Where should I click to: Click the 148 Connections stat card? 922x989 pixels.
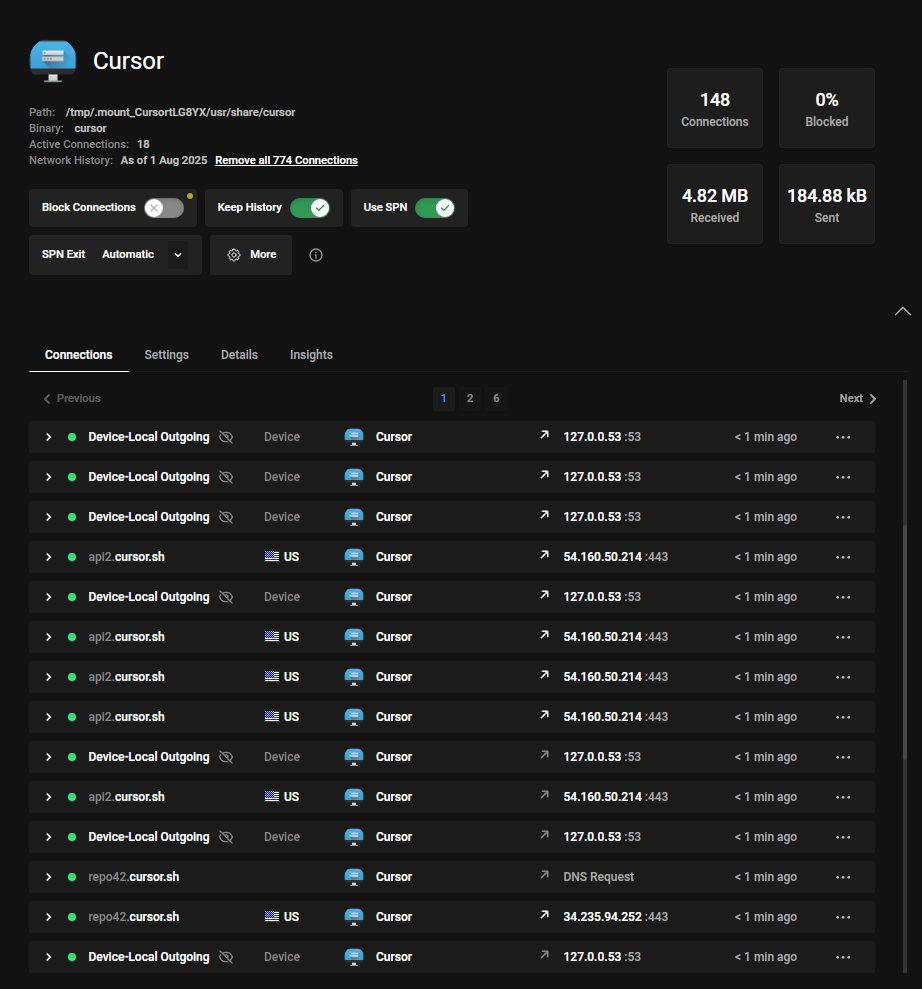tap(715, 108)
